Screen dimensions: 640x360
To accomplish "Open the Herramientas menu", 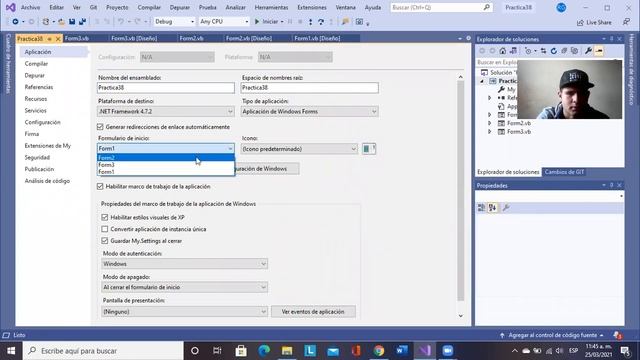I will point(271,7).
